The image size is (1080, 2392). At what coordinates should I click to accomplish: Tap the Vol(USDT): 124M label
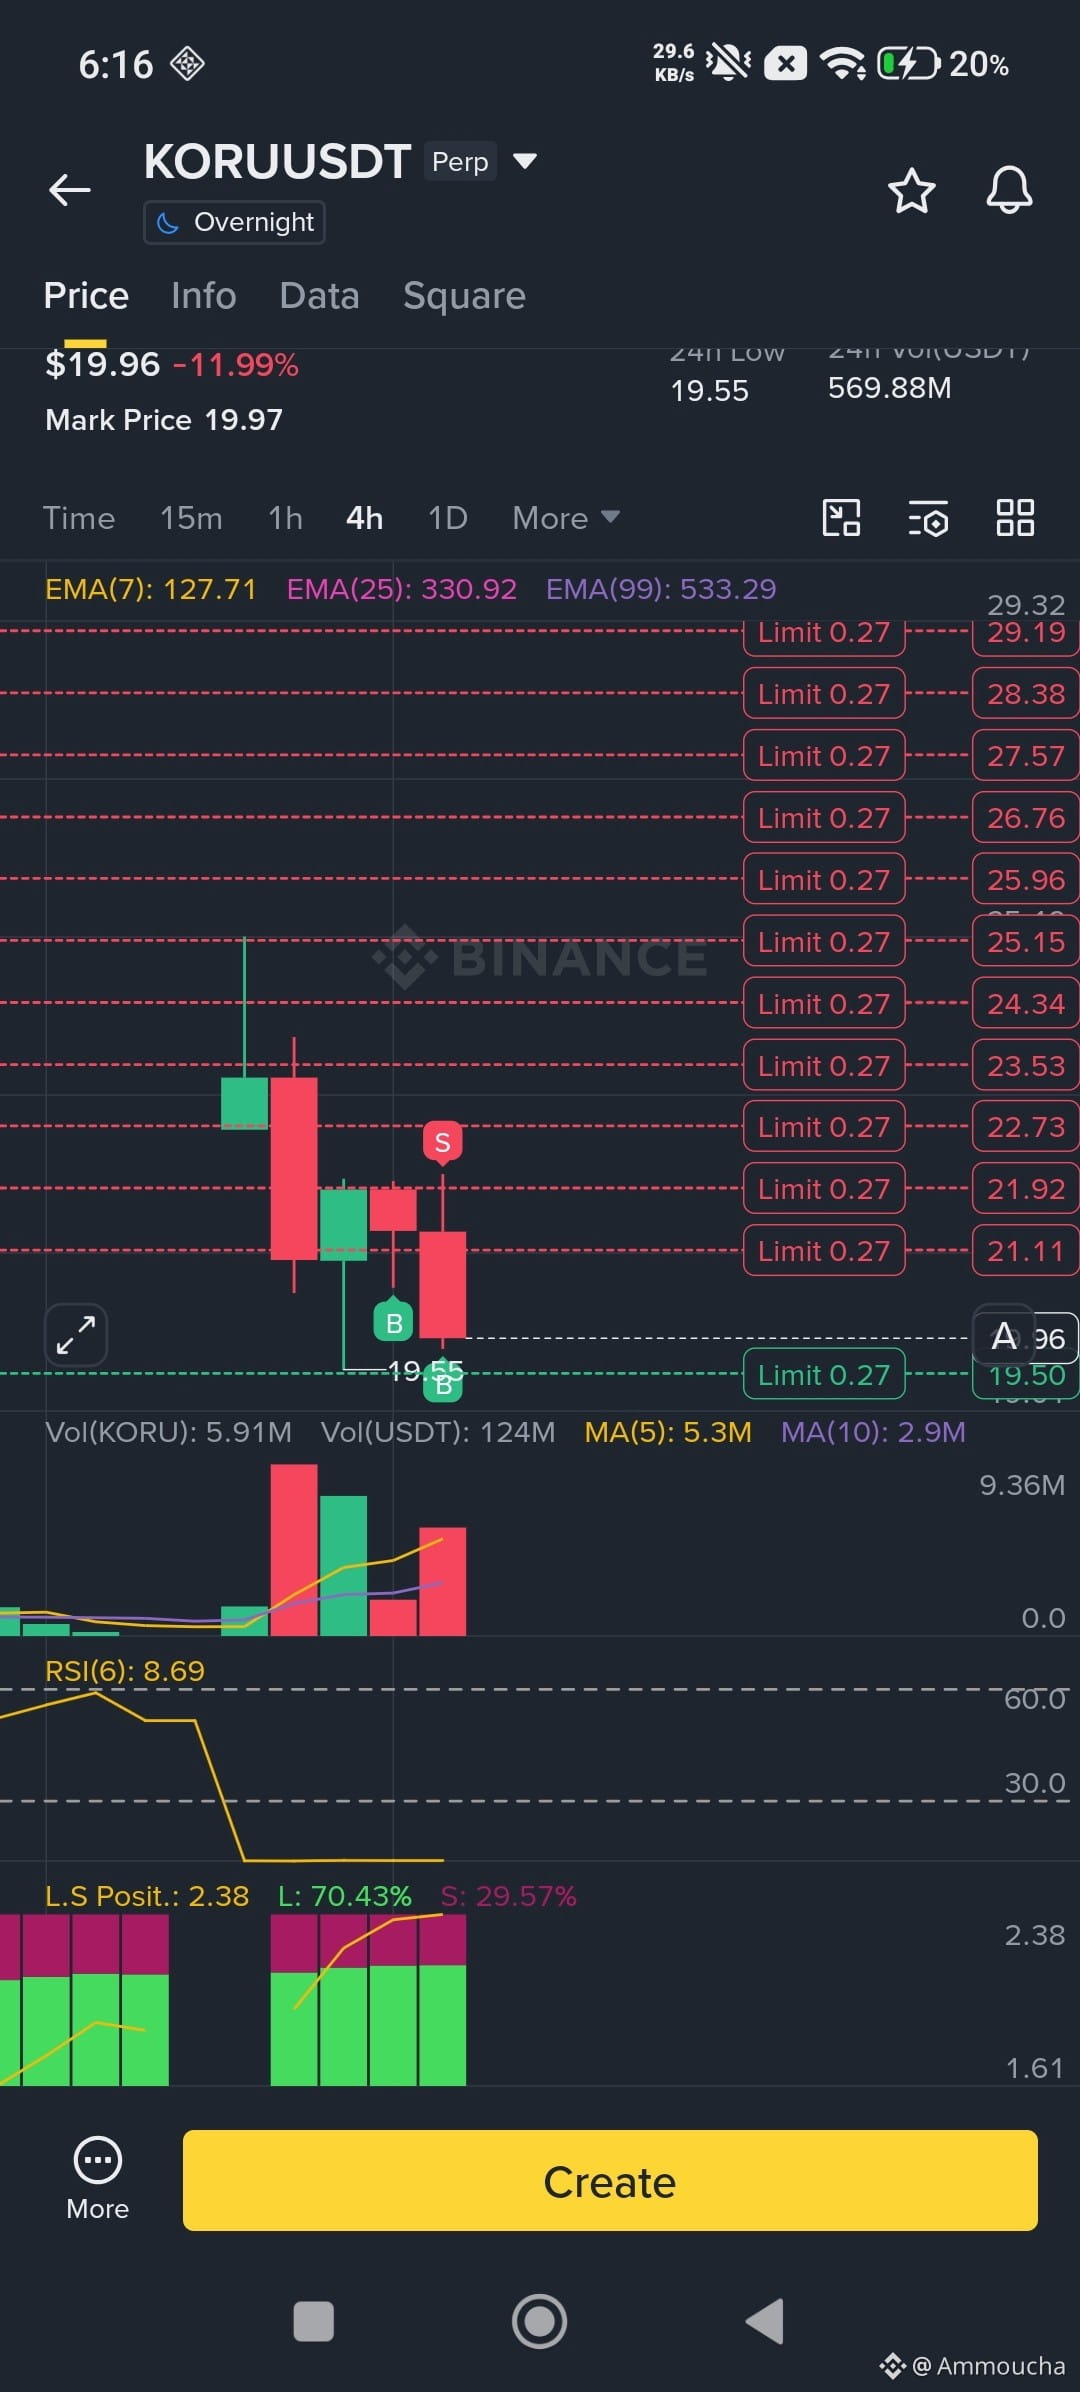[x=438, y=1432]
